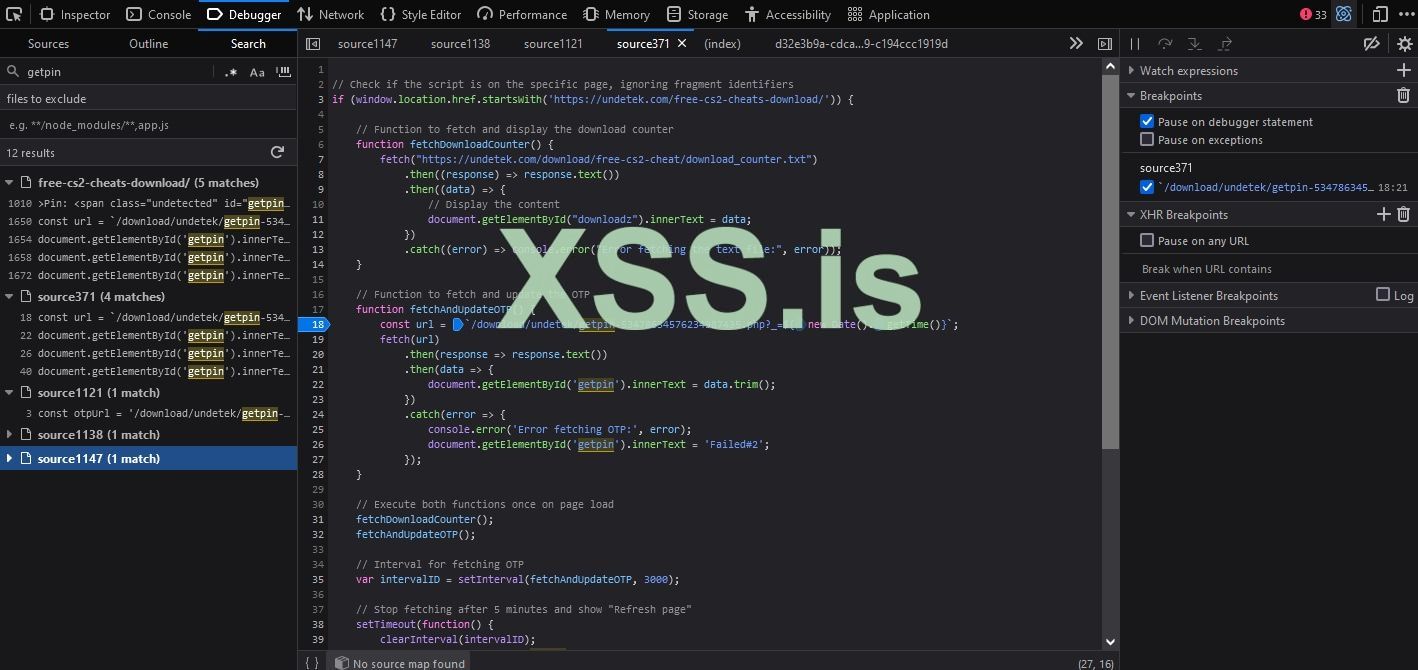This screenshot has width=1418, height=670.
Task: Open the Application panel
Action: [x=888, y=14]
